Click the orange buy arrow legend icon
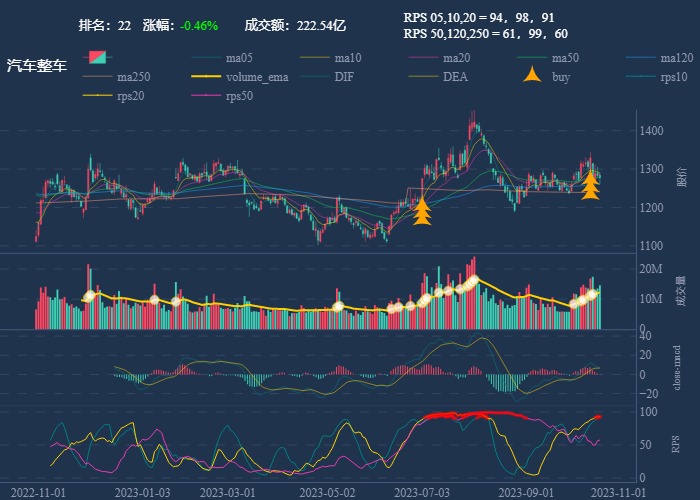 coord(534,76)
